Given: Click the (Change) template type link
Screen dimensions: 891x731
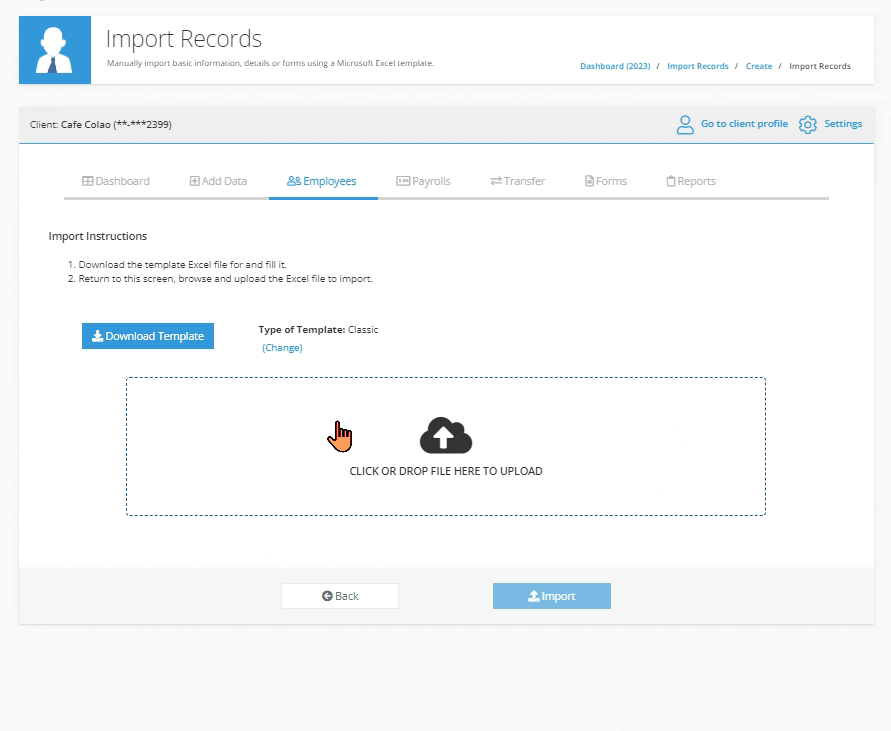Looking at the screenshot, I should 282,347.
